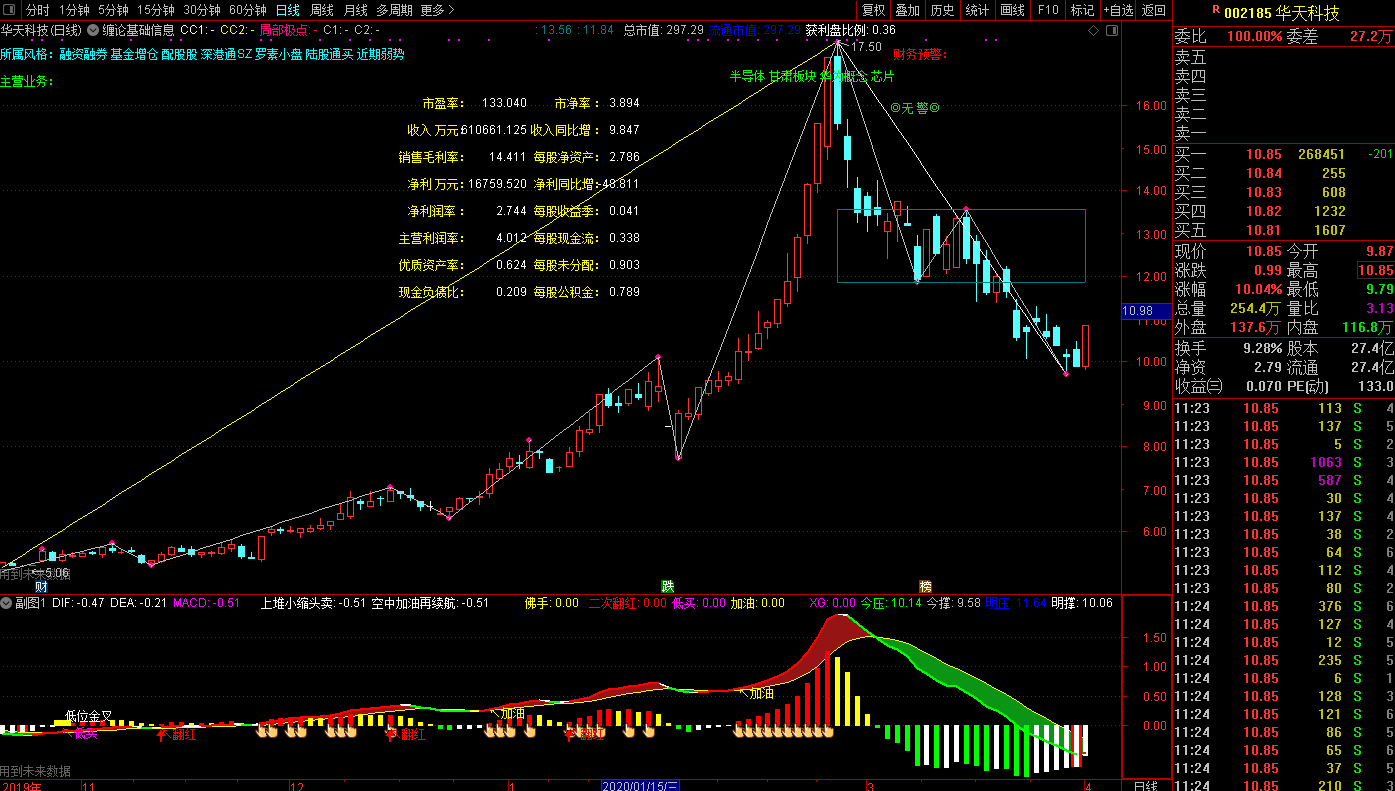This screenshot has width=1395, height=791.
Task: Click the 财 marker under the price chart
Action: [x=41, y=586]
